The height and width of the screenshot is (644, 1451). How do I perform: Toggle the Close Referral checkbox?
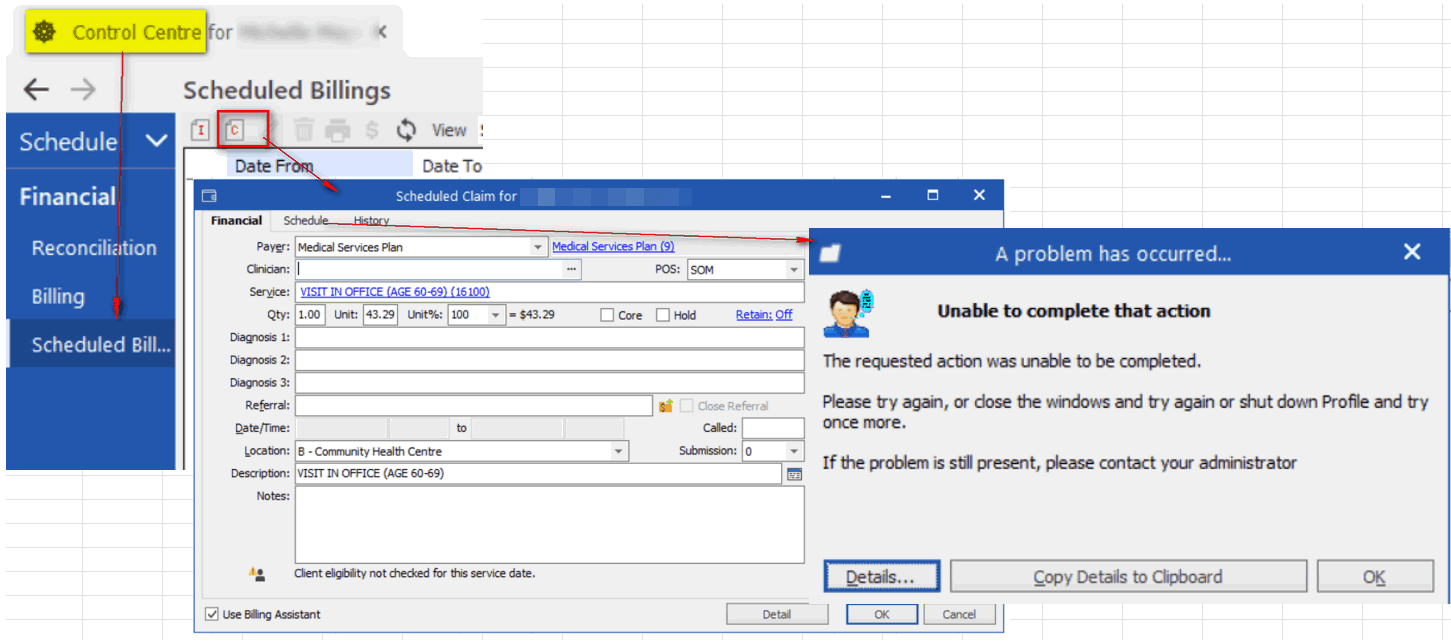687,406
